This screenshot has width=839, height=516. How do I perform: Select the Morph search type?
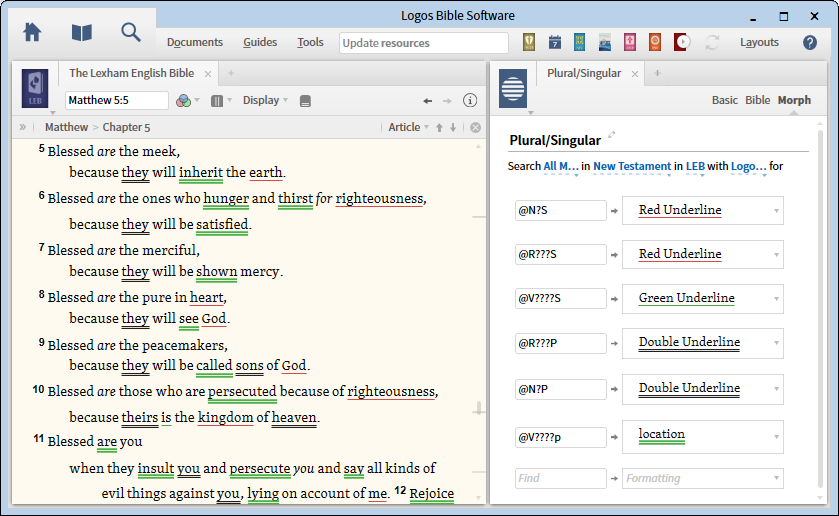click(794, 100)
